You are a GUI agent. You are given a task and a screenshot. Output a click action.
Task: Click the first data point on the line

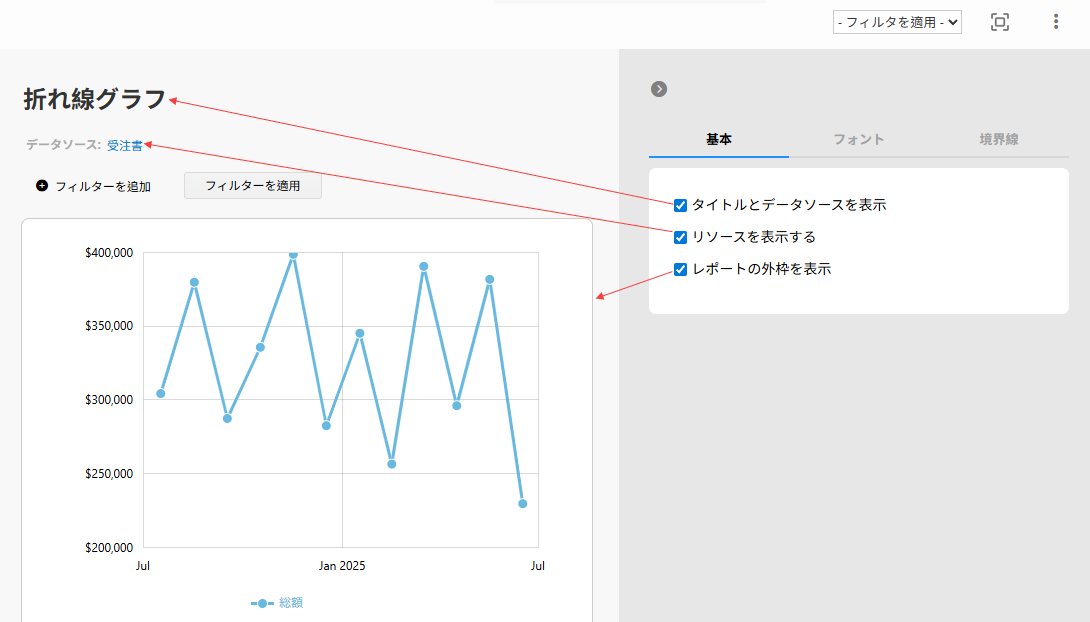161,393
